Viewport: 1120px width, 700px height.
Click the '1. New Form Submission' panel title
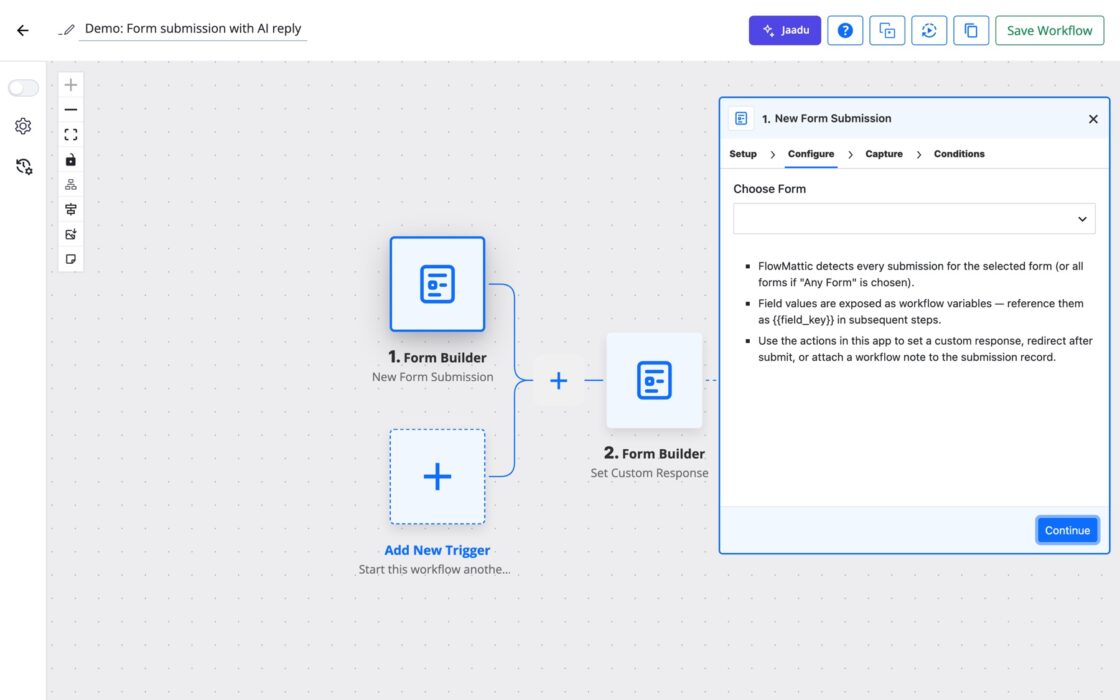pyautogui.click(x=826, y=119)
